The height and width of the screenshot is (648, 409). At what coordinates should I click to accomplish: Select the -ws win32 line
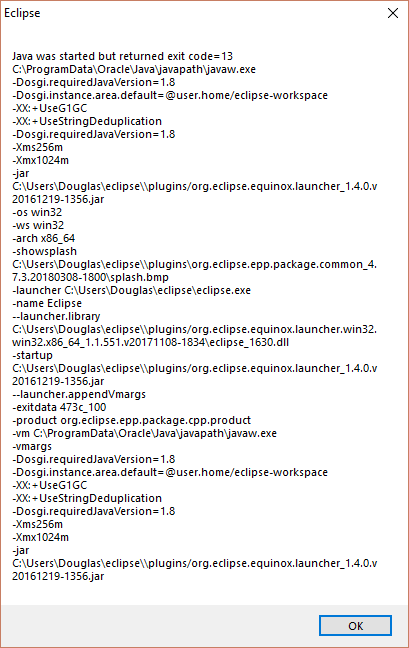(x=38, y=225)
